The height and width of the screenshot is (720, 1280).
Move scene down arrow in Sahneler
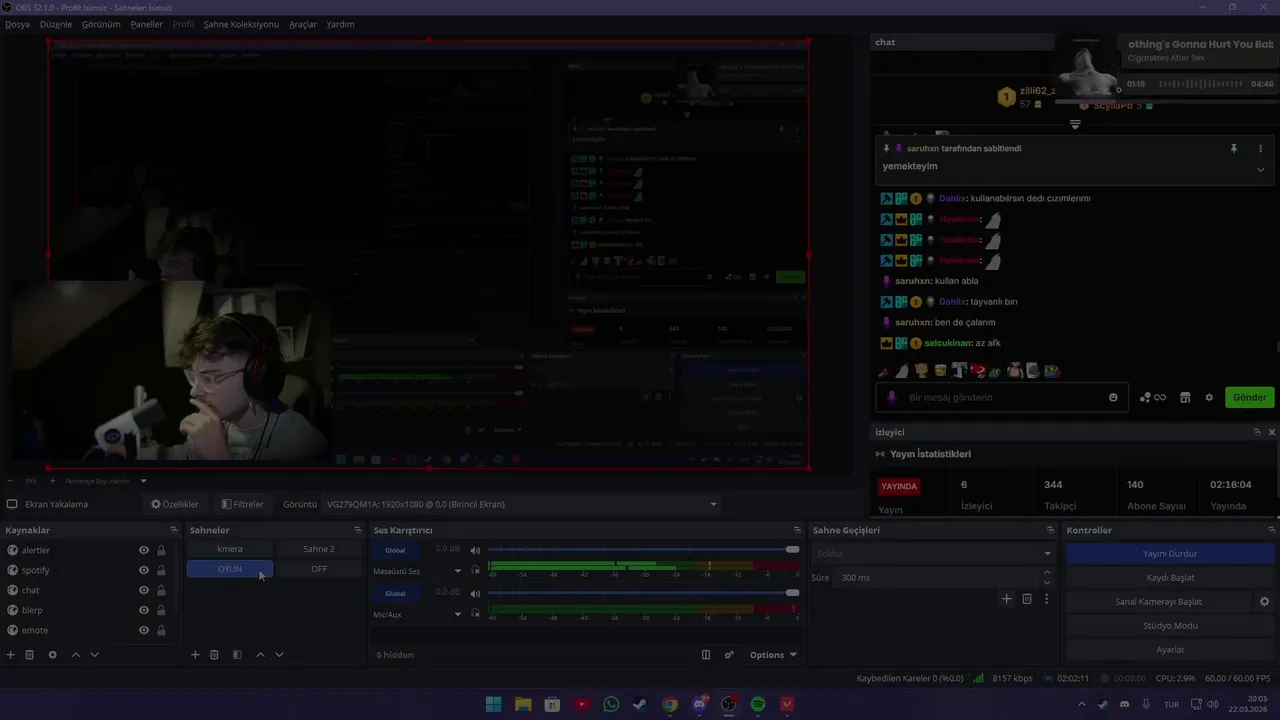point(279,655)
